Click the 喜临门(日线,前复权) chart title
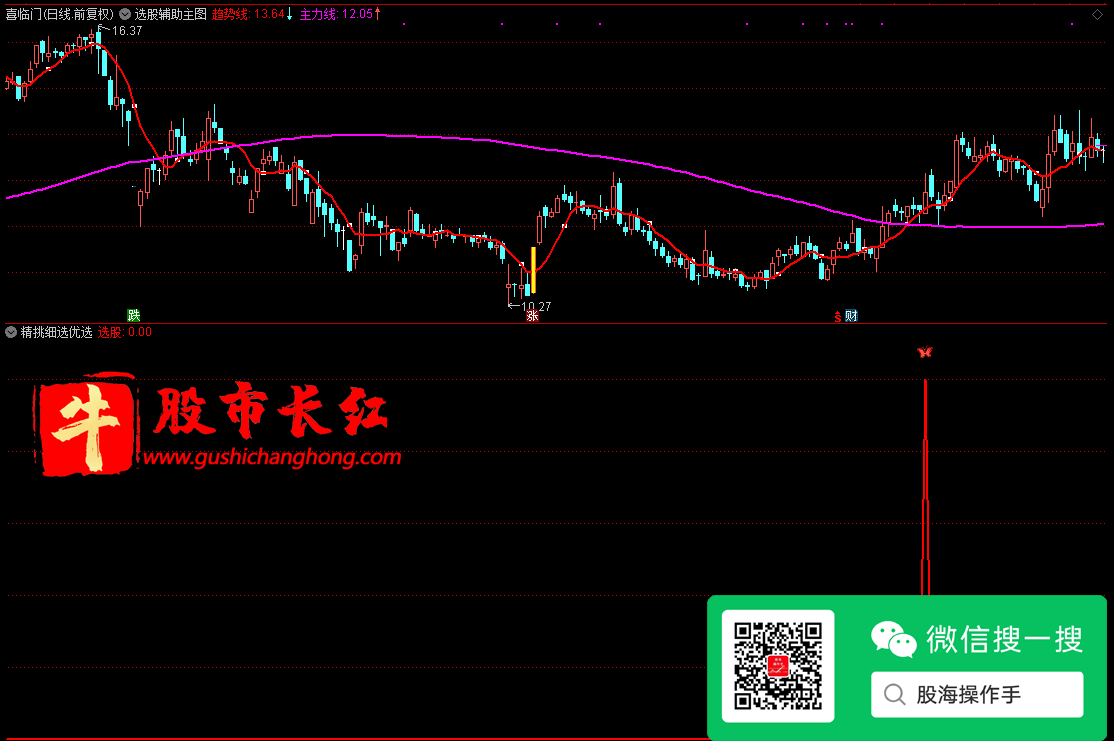Viewport: 1114px width, 741px height. tap(60, 14)
